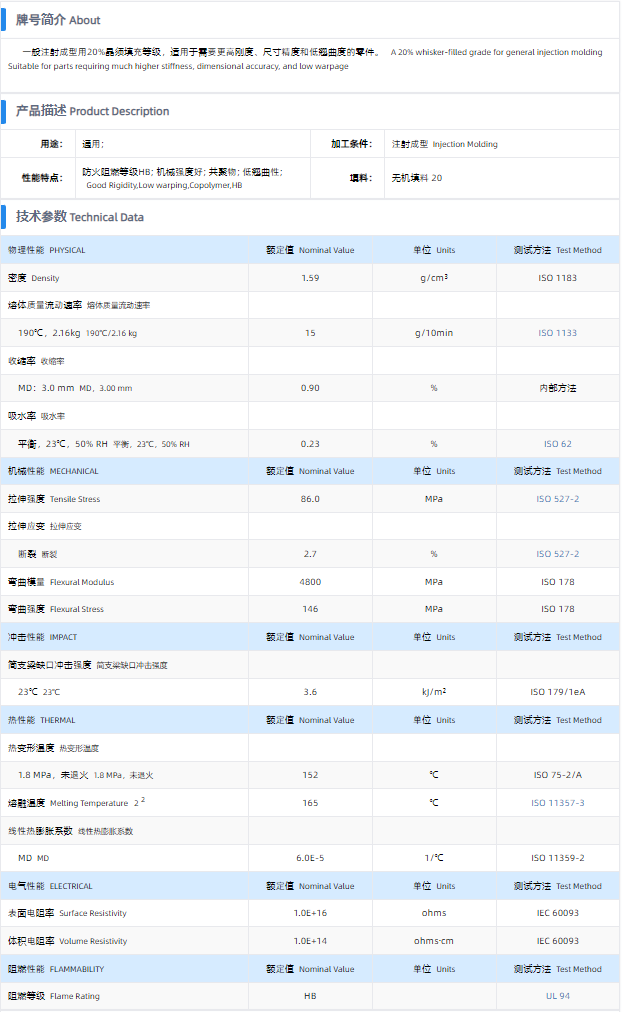Click the ISO 1133 test method link
Screen dimensions: 622x1012
[x=557, y=333]
